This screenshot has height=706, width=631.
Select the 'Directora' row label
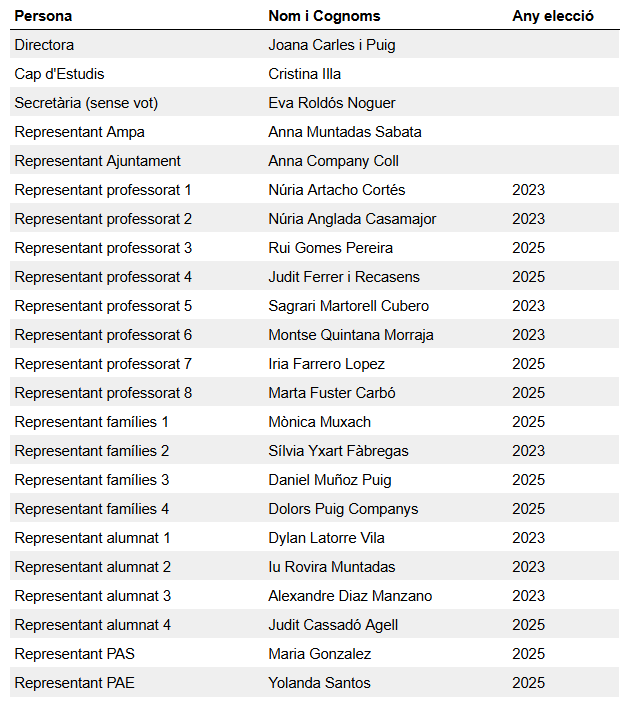[44, 45]
